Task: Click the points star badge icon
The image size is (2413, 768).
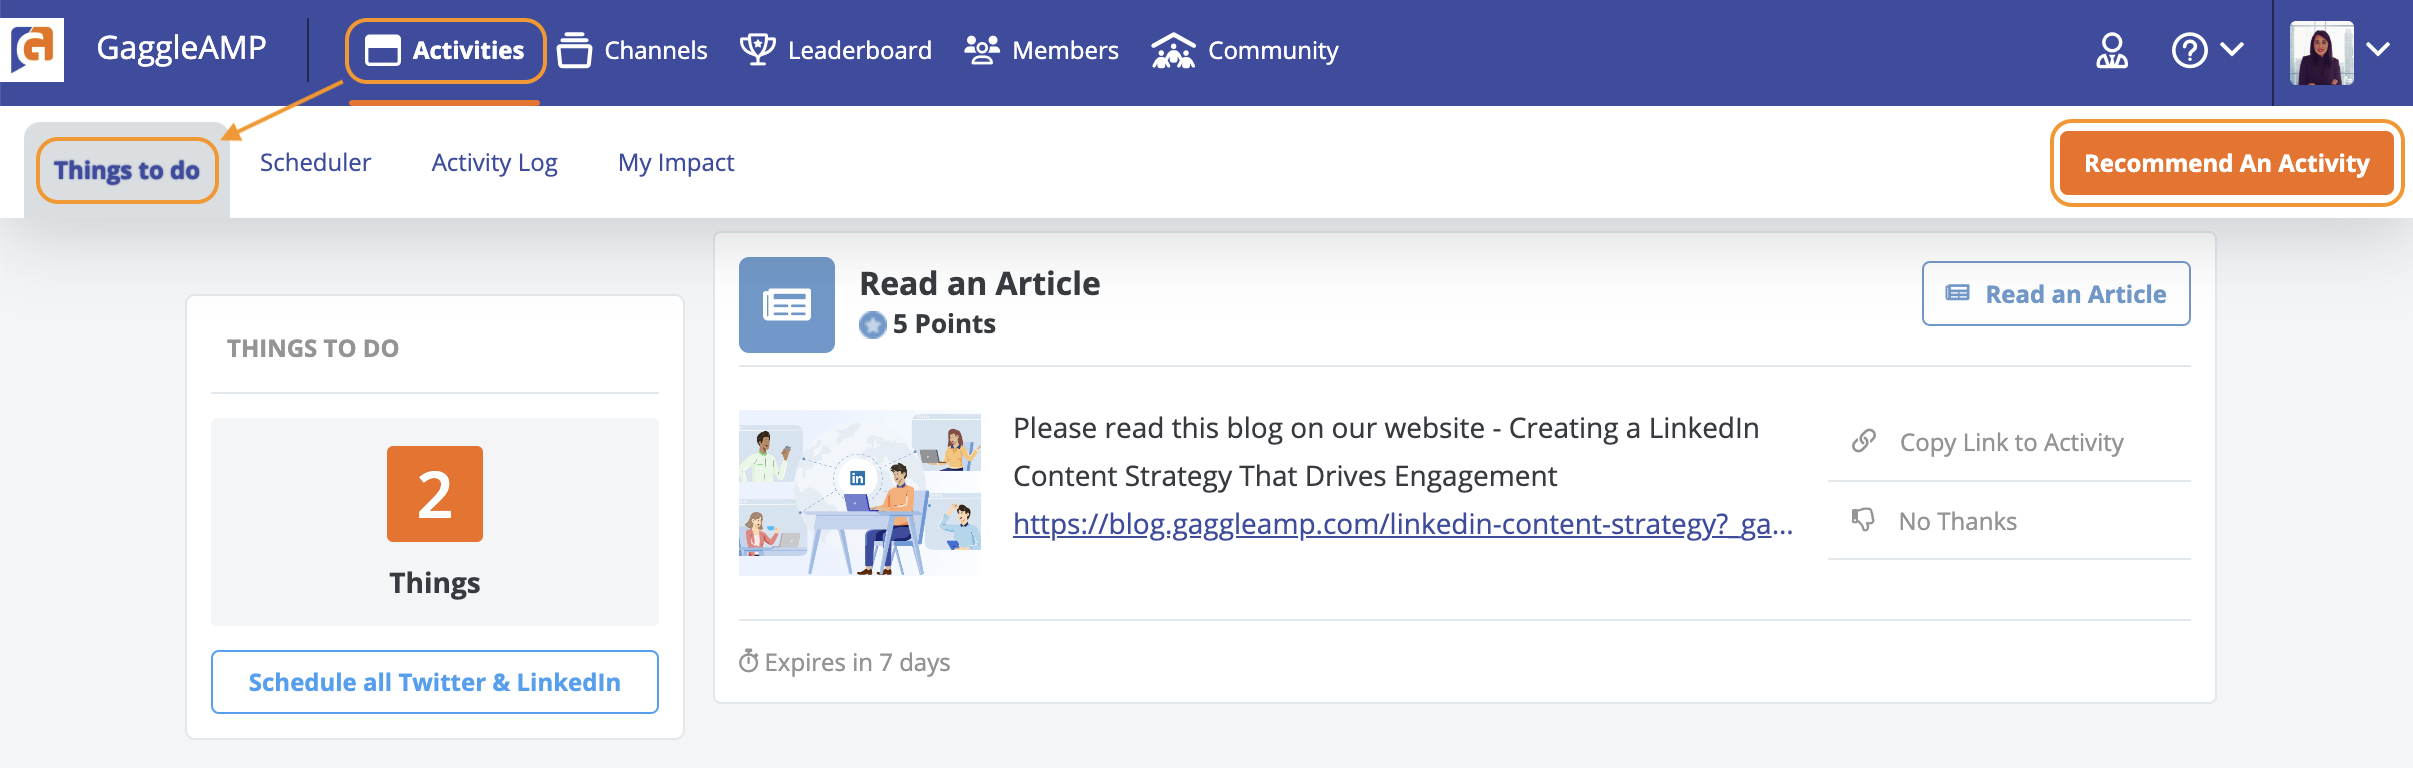Action: 873,325
